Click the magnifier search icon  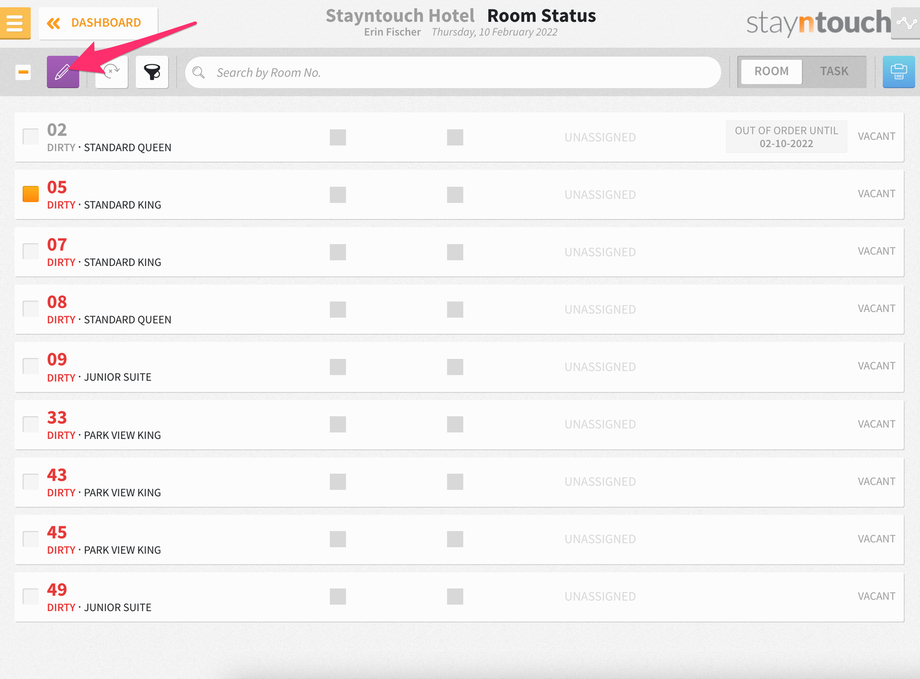pos(199,73)
